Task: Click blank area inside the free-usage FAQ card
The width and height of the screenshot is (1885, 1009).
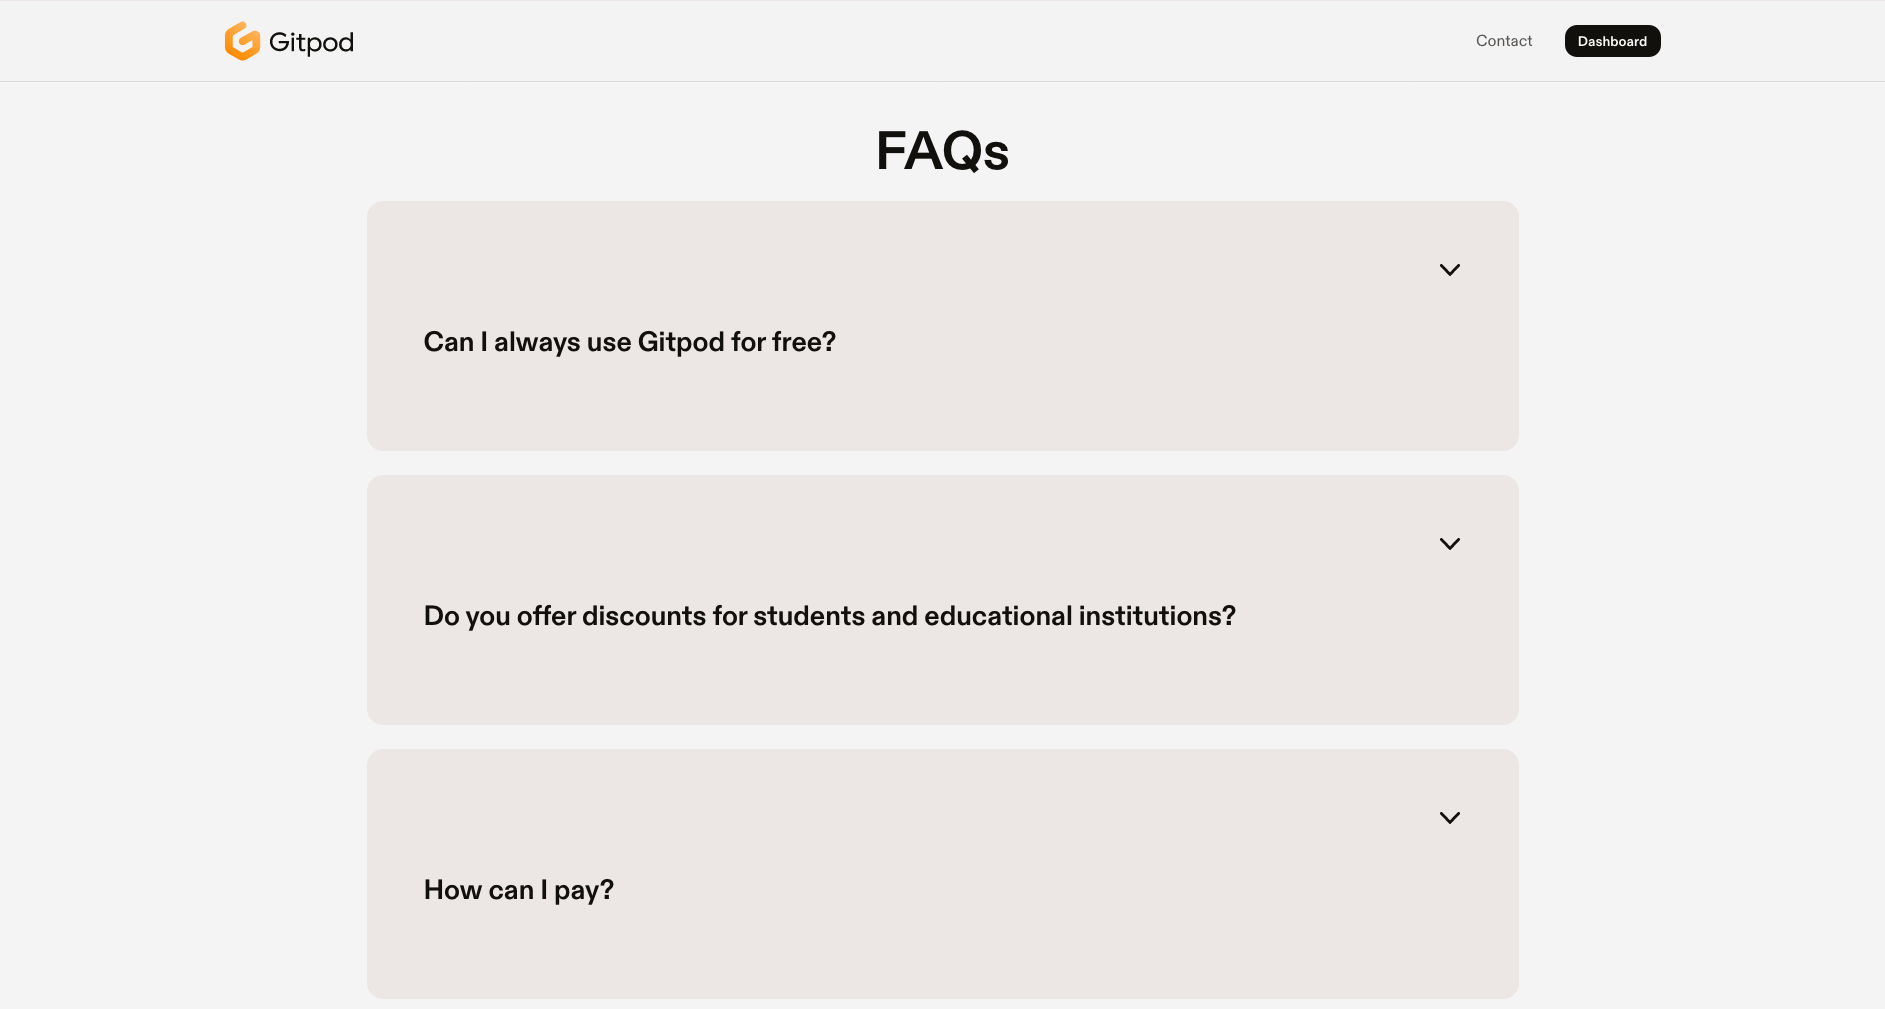Action: 1100,400
